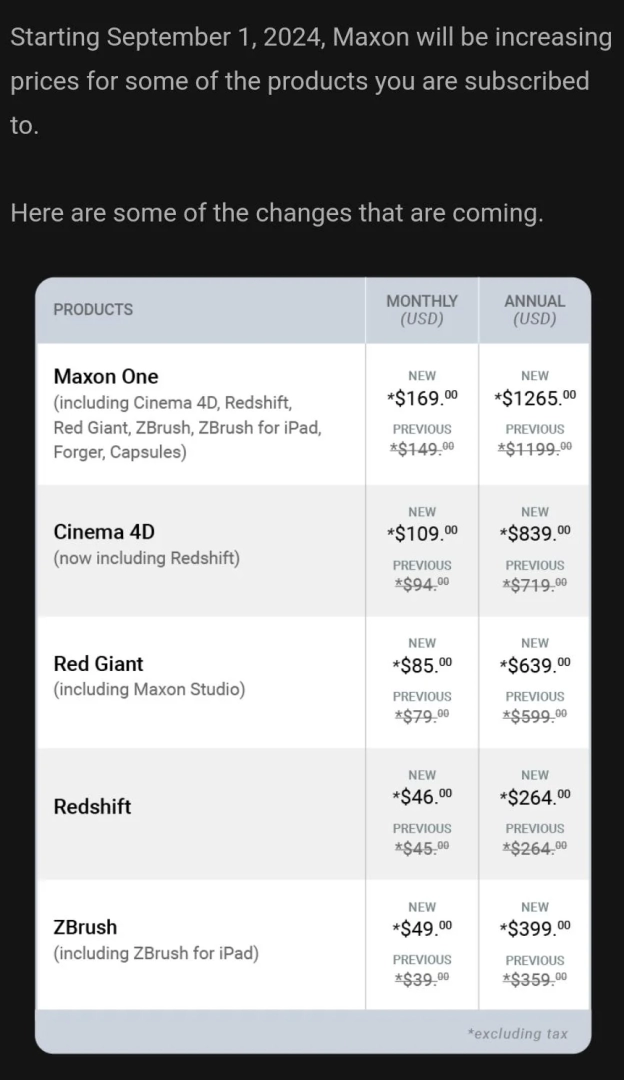624x1080 pixels.
Task: Click the 'including Maxon Studio' subtitle
Action: click(x=149, y=689)
